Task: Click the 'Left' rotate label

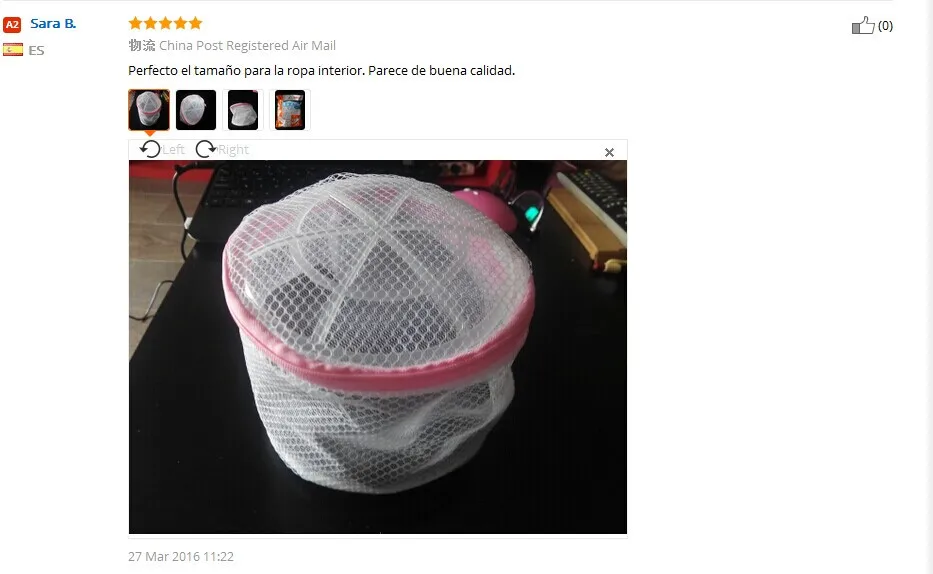Action: tap(173, 150)
